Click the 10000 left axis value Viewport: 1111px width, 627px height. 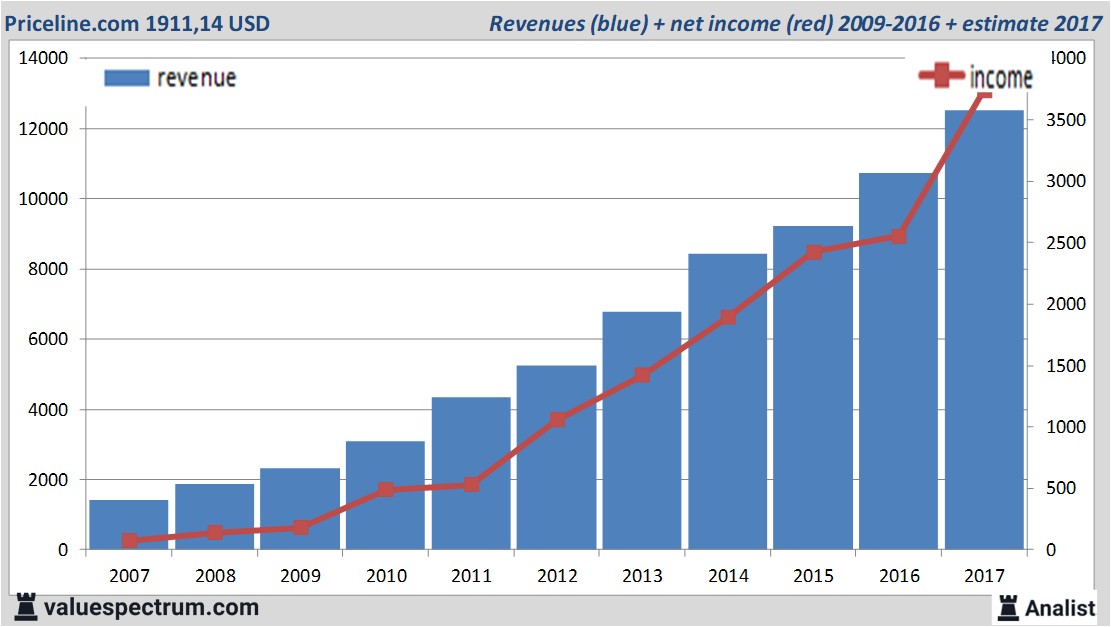point(43,199)
